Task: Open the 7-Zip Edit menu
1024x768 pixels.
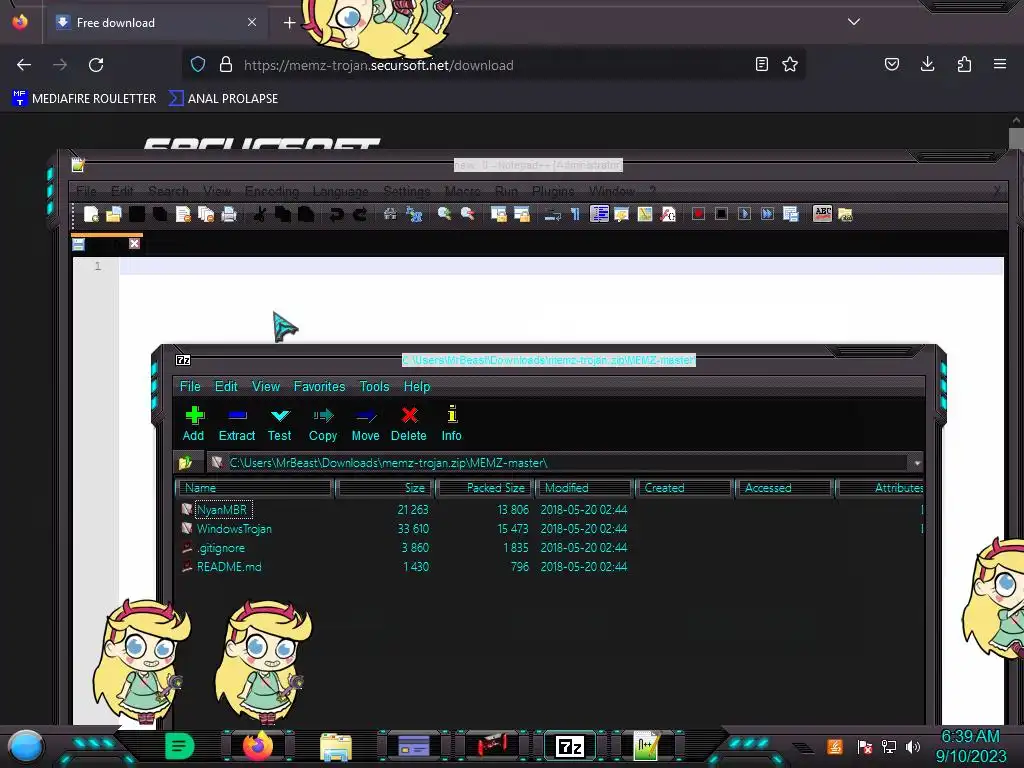Action: coord(226,387)
